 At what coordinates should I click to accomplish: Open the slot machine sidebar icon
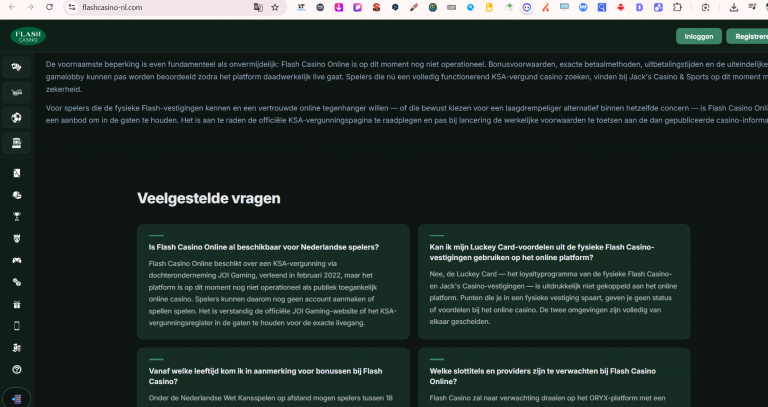[17, 143]
